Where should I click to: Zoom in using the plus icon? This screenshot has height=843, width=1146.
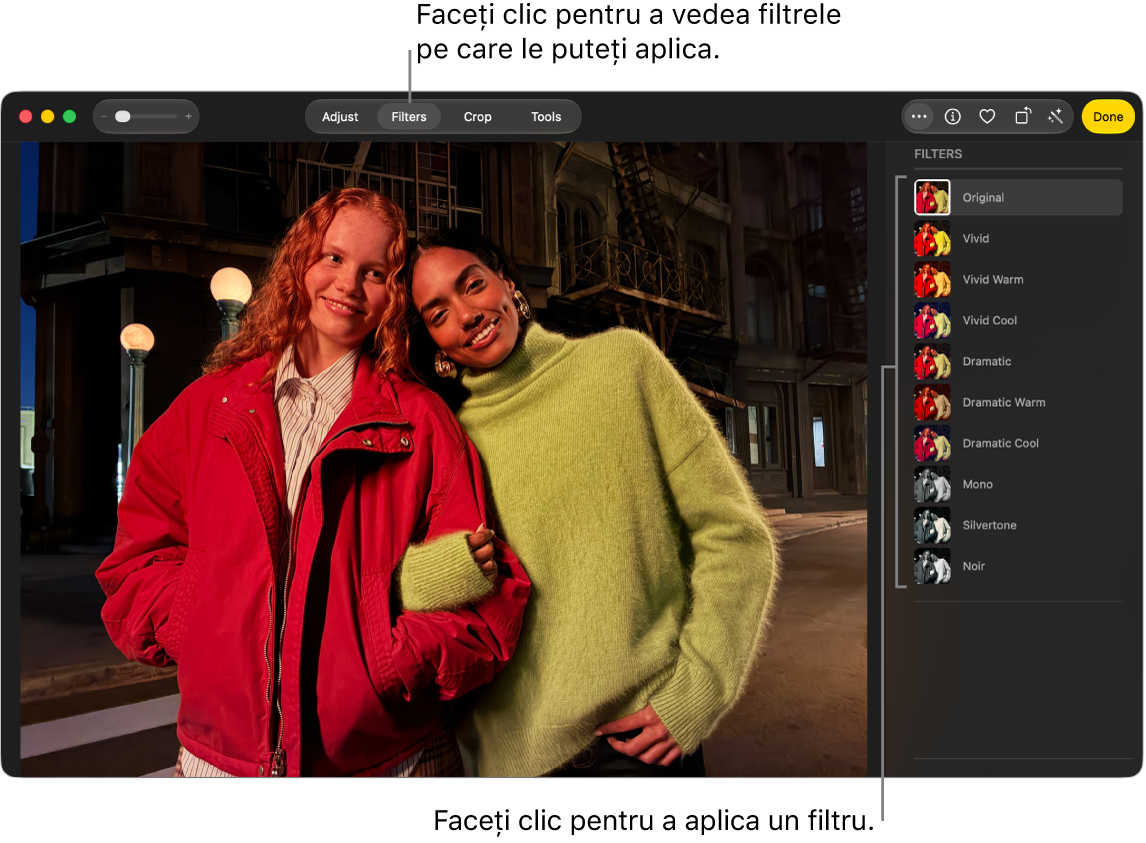(189, 116)
